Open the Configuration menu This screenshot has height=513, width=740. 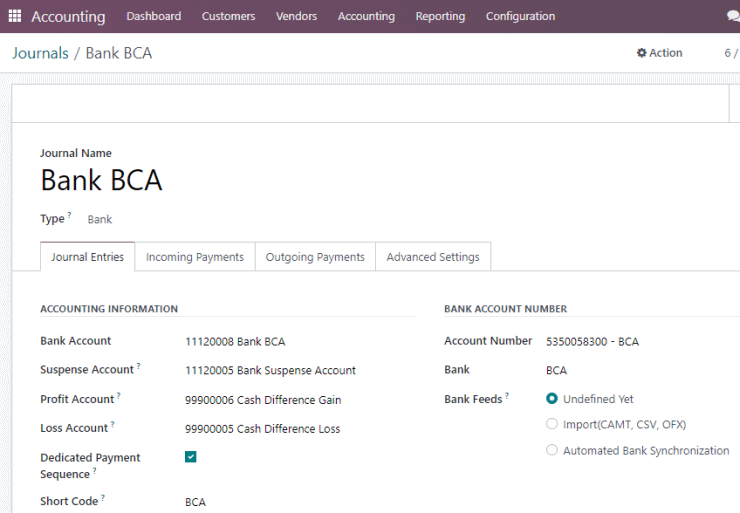pyautogui.click(x=521, y=16)
